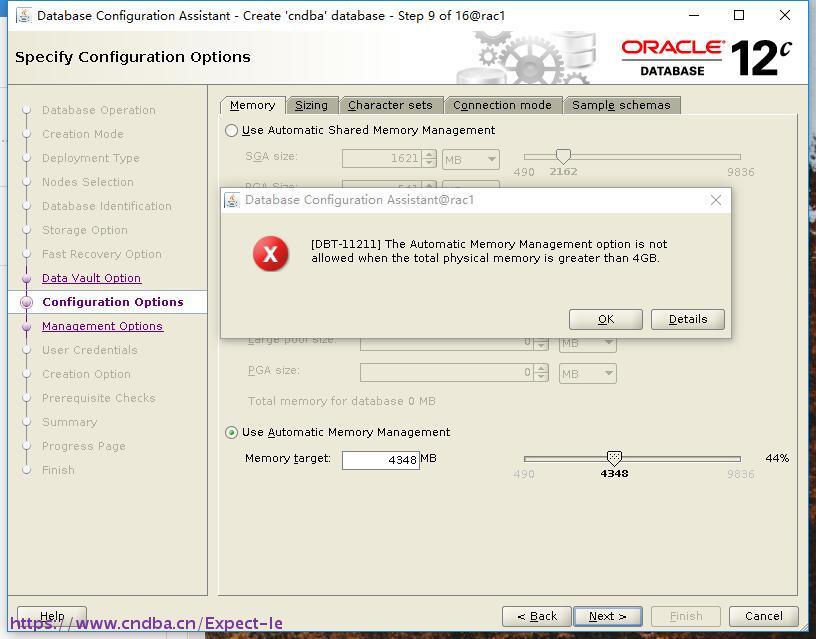The height and width of the screenshot is (639, 816).
Task: Click the SGA size value field
Action: pos(381,159)
